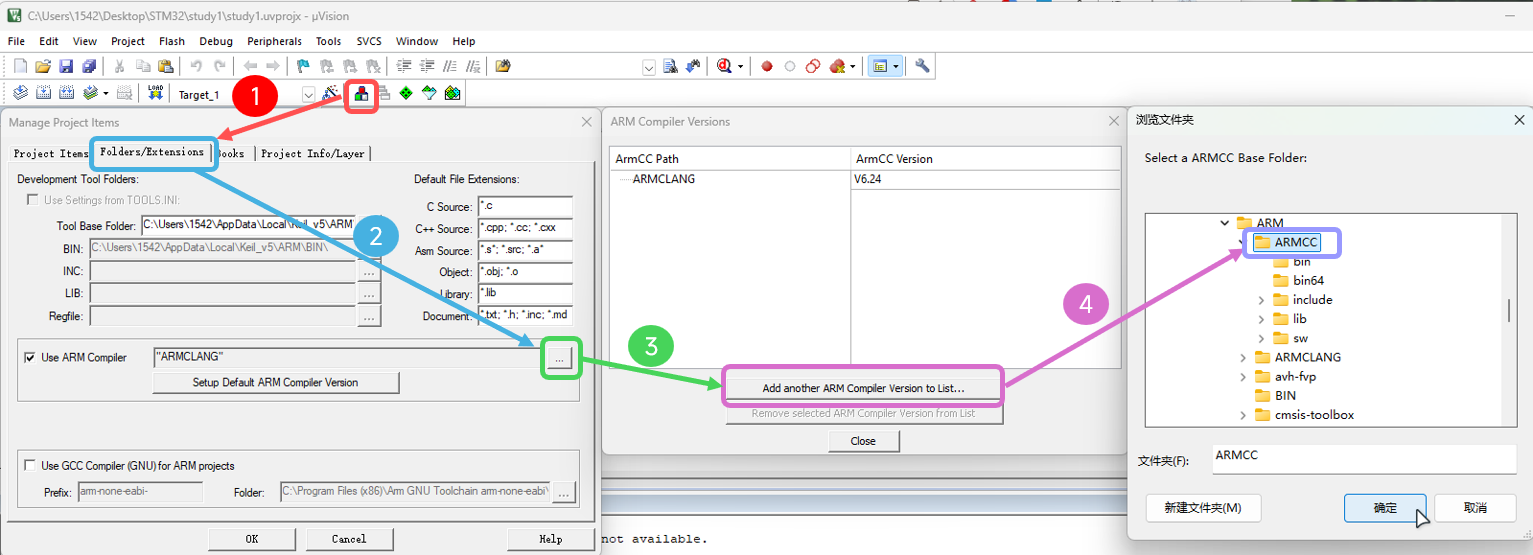Confirm folder selection with 确定 button

click(x=1386, y=507)
